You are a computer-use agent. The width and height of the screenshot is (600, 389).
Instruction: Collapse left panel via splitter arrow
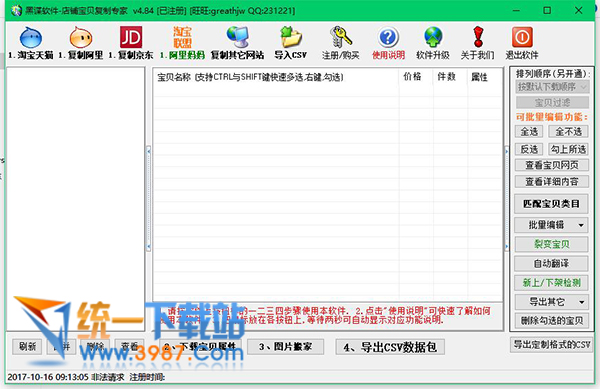[149, 152]
